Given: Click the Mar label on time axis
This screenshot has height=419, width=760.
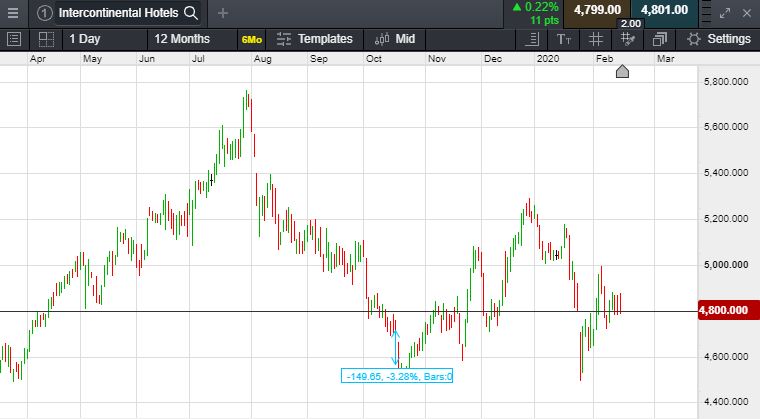Looking at the screenshot, I should (x=665, y=59).
